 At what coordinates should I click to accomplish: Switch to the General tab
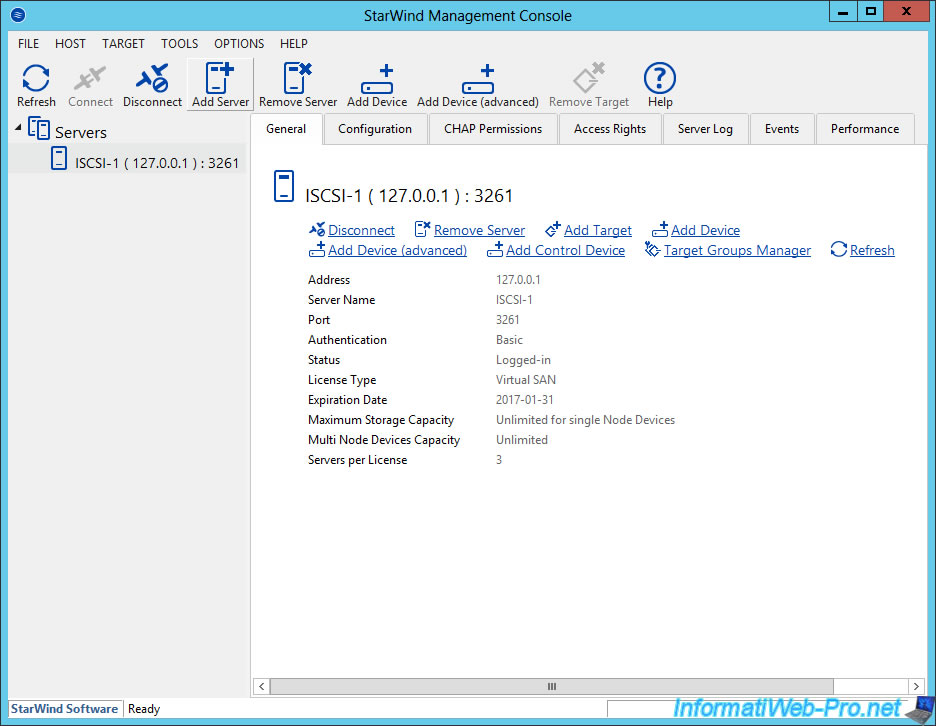pyautogui.click(x=286, y=129)
